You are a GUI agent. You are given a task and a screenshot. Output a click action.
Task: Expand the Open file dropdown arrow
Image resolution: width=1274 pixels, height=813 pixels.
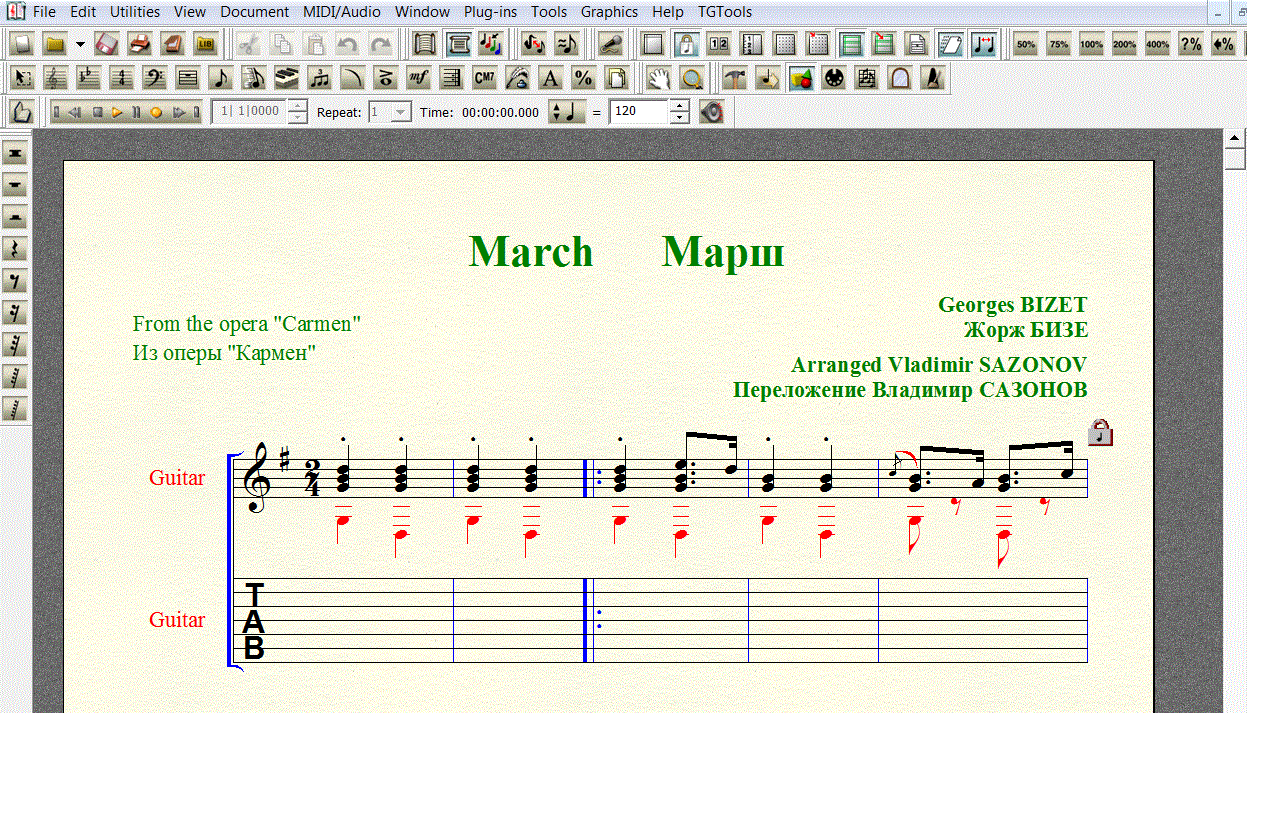tap(80, 44)
